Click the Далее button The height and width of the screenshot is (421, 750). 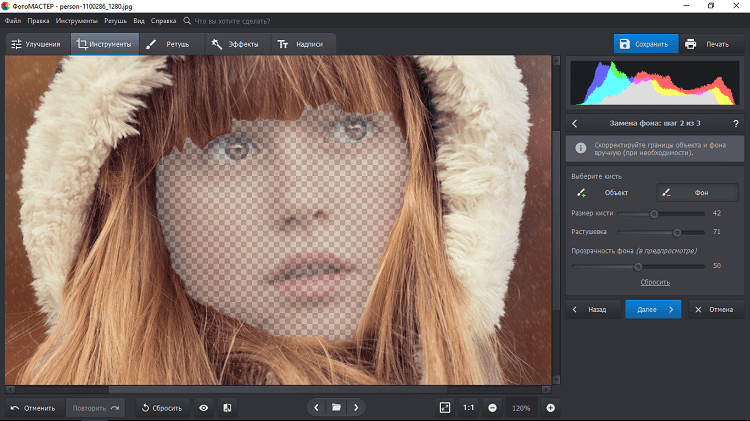(653, 310)
